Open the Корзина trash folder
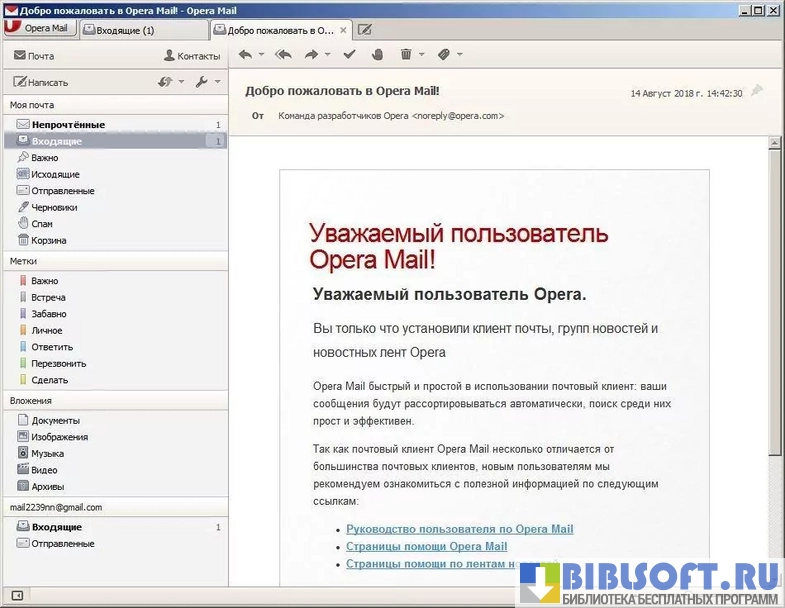Image resolution: width=785 pixels, height=608 pixels. click(x=49, y=240)
